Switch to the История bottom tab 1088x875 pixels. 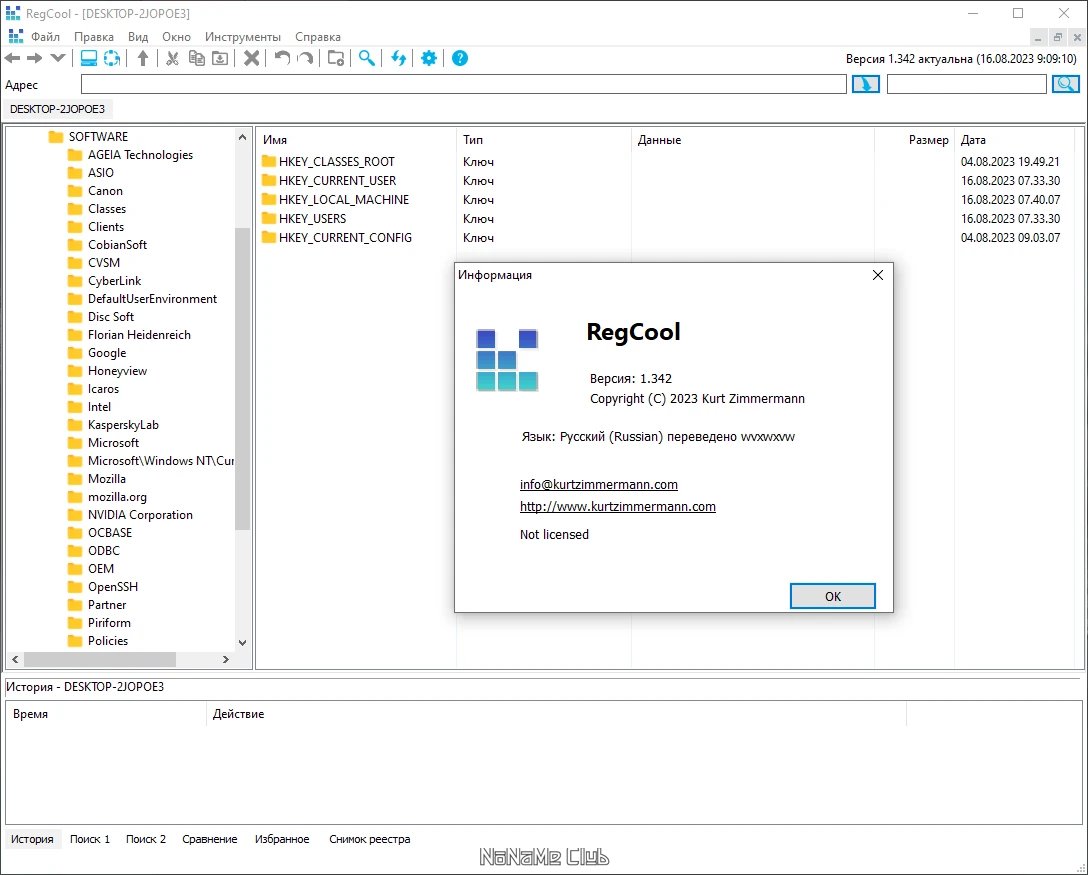coord(32,839)
